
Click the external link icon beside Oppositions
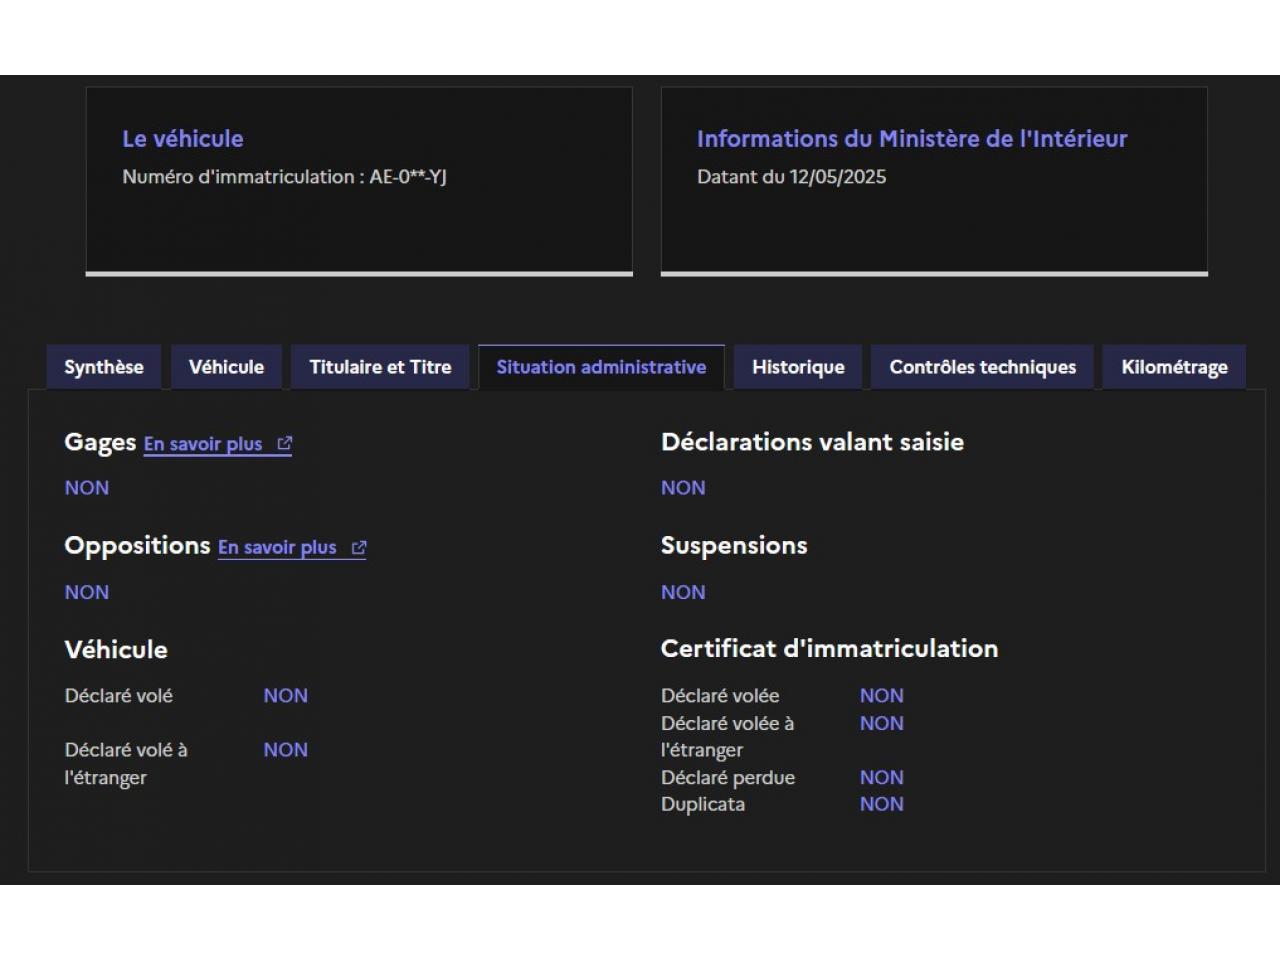pyautogui.click(x=359, y=547)
